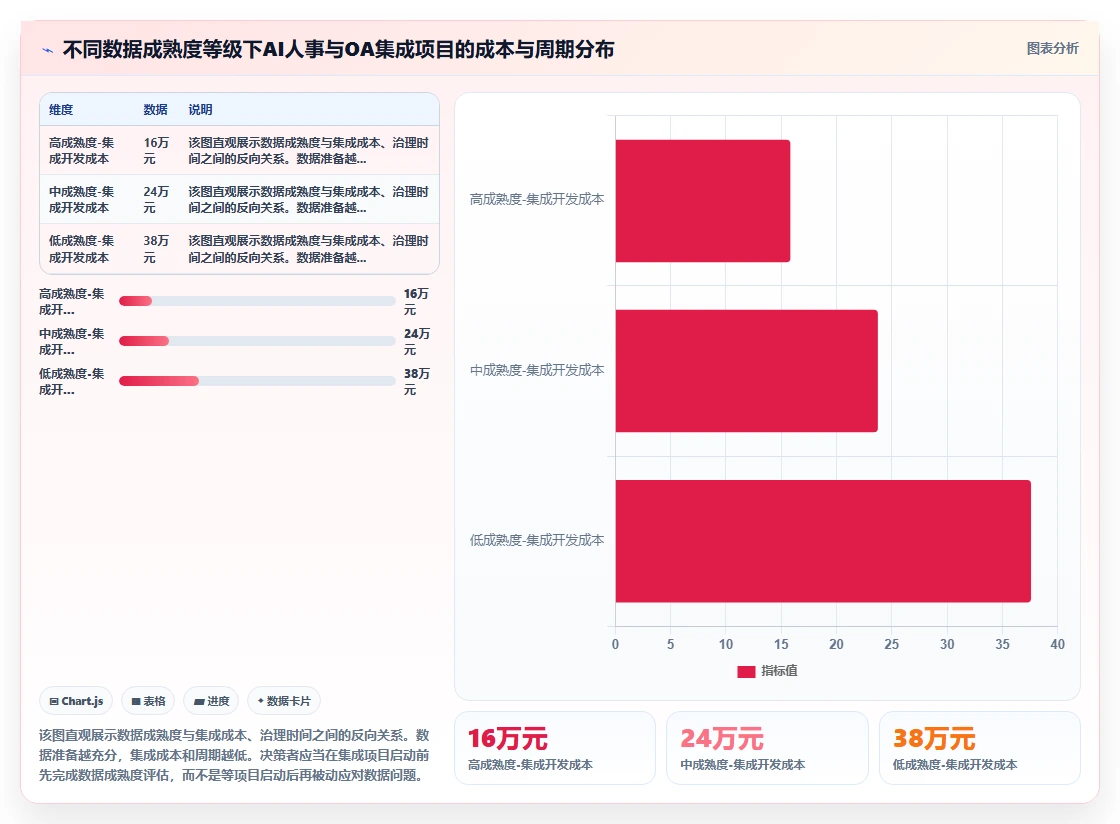This screenshot has height=824, width=1120.
Task: Select the 进度 tag chip
Action: (x=211, y=701)
